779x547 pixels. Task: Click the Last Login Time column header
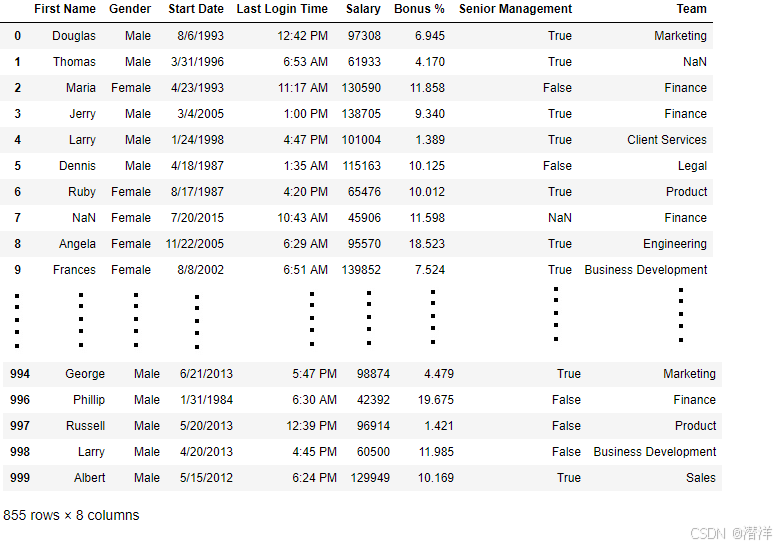[282, 9]
